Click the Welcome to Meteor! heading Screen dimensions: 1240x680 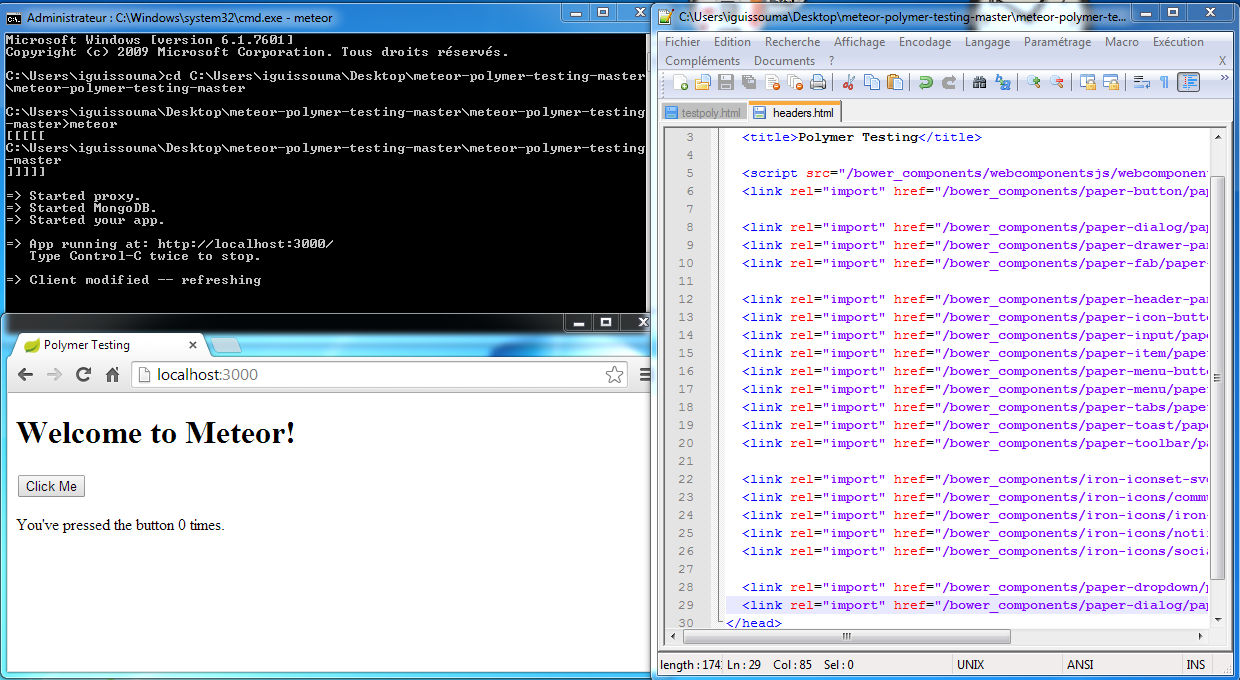click(x=156, y=433)
